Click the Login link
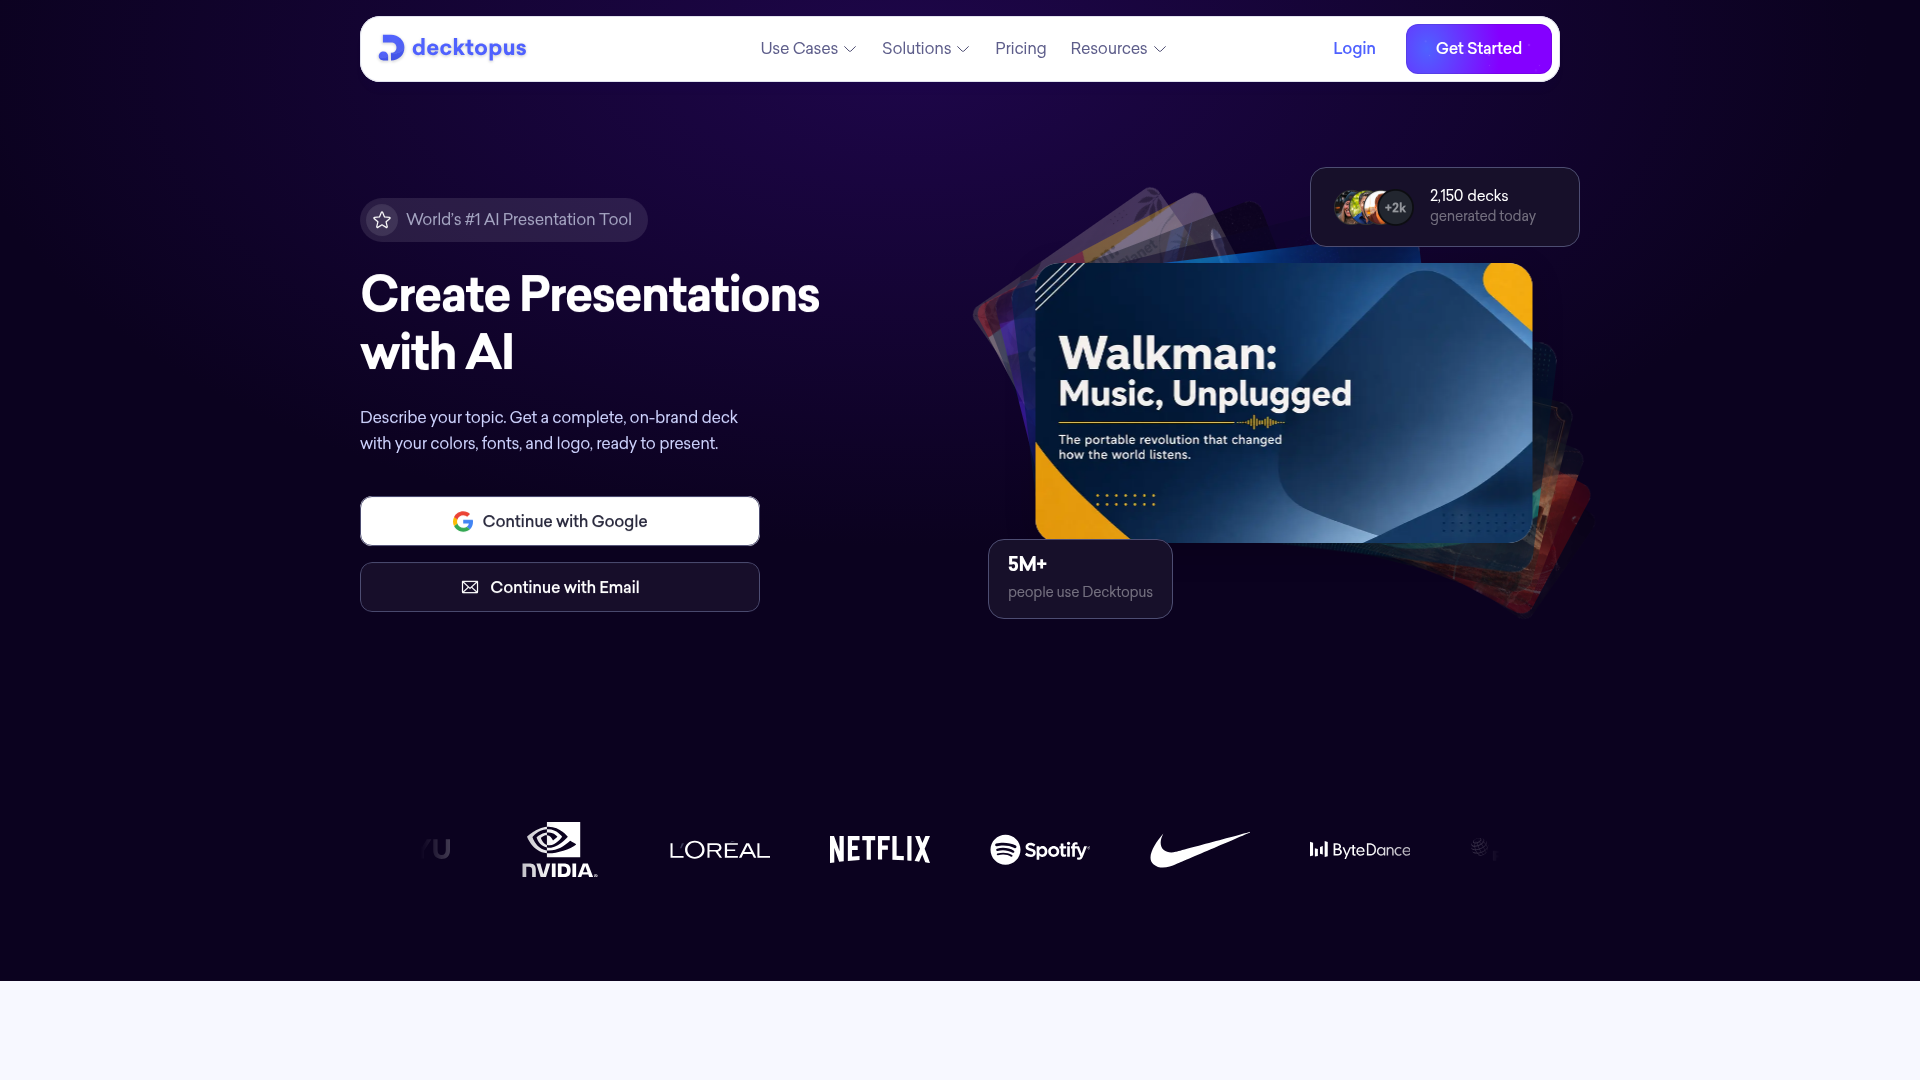 1354,49
